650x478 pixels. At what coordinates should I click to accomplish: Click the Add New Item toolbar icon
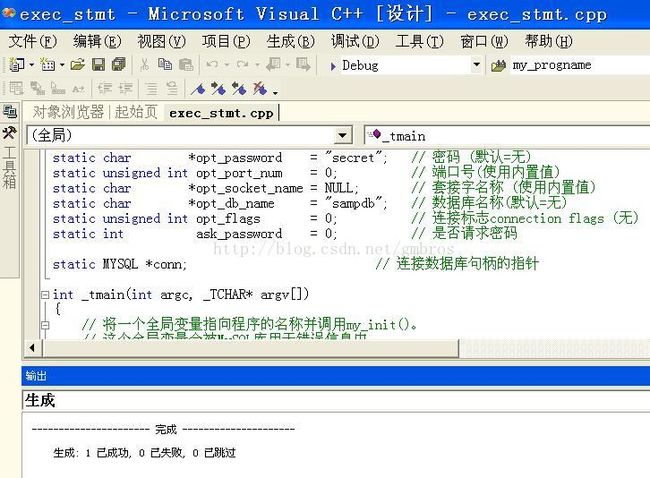click(x=48, y=65)
